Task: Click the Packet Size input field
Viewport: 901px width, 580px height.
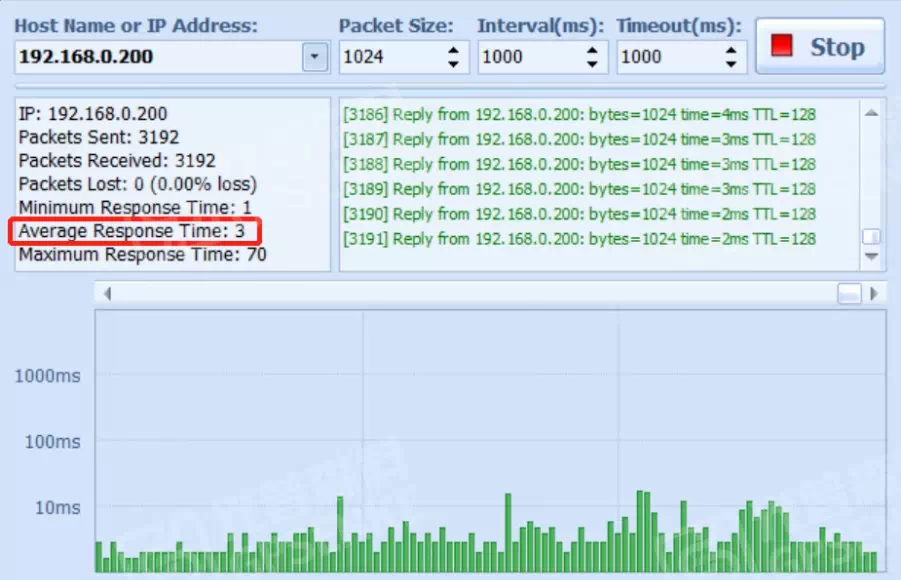Action: tap(391, 57)
